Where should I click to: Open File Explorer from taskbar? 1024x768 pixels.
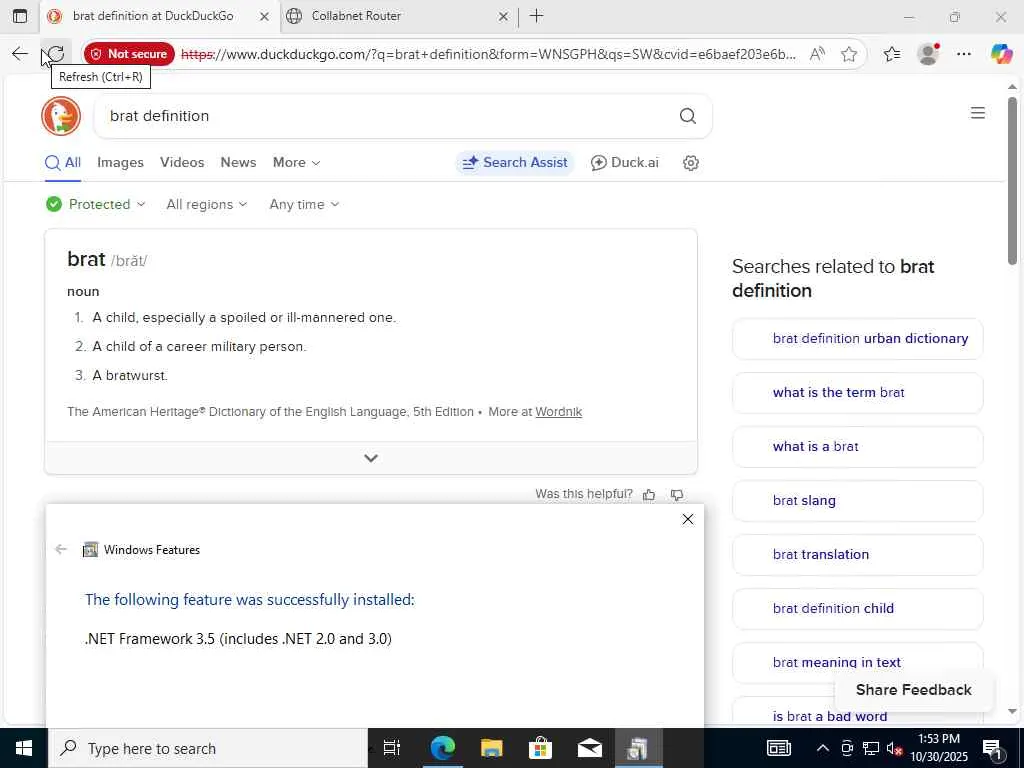[491, 748]
